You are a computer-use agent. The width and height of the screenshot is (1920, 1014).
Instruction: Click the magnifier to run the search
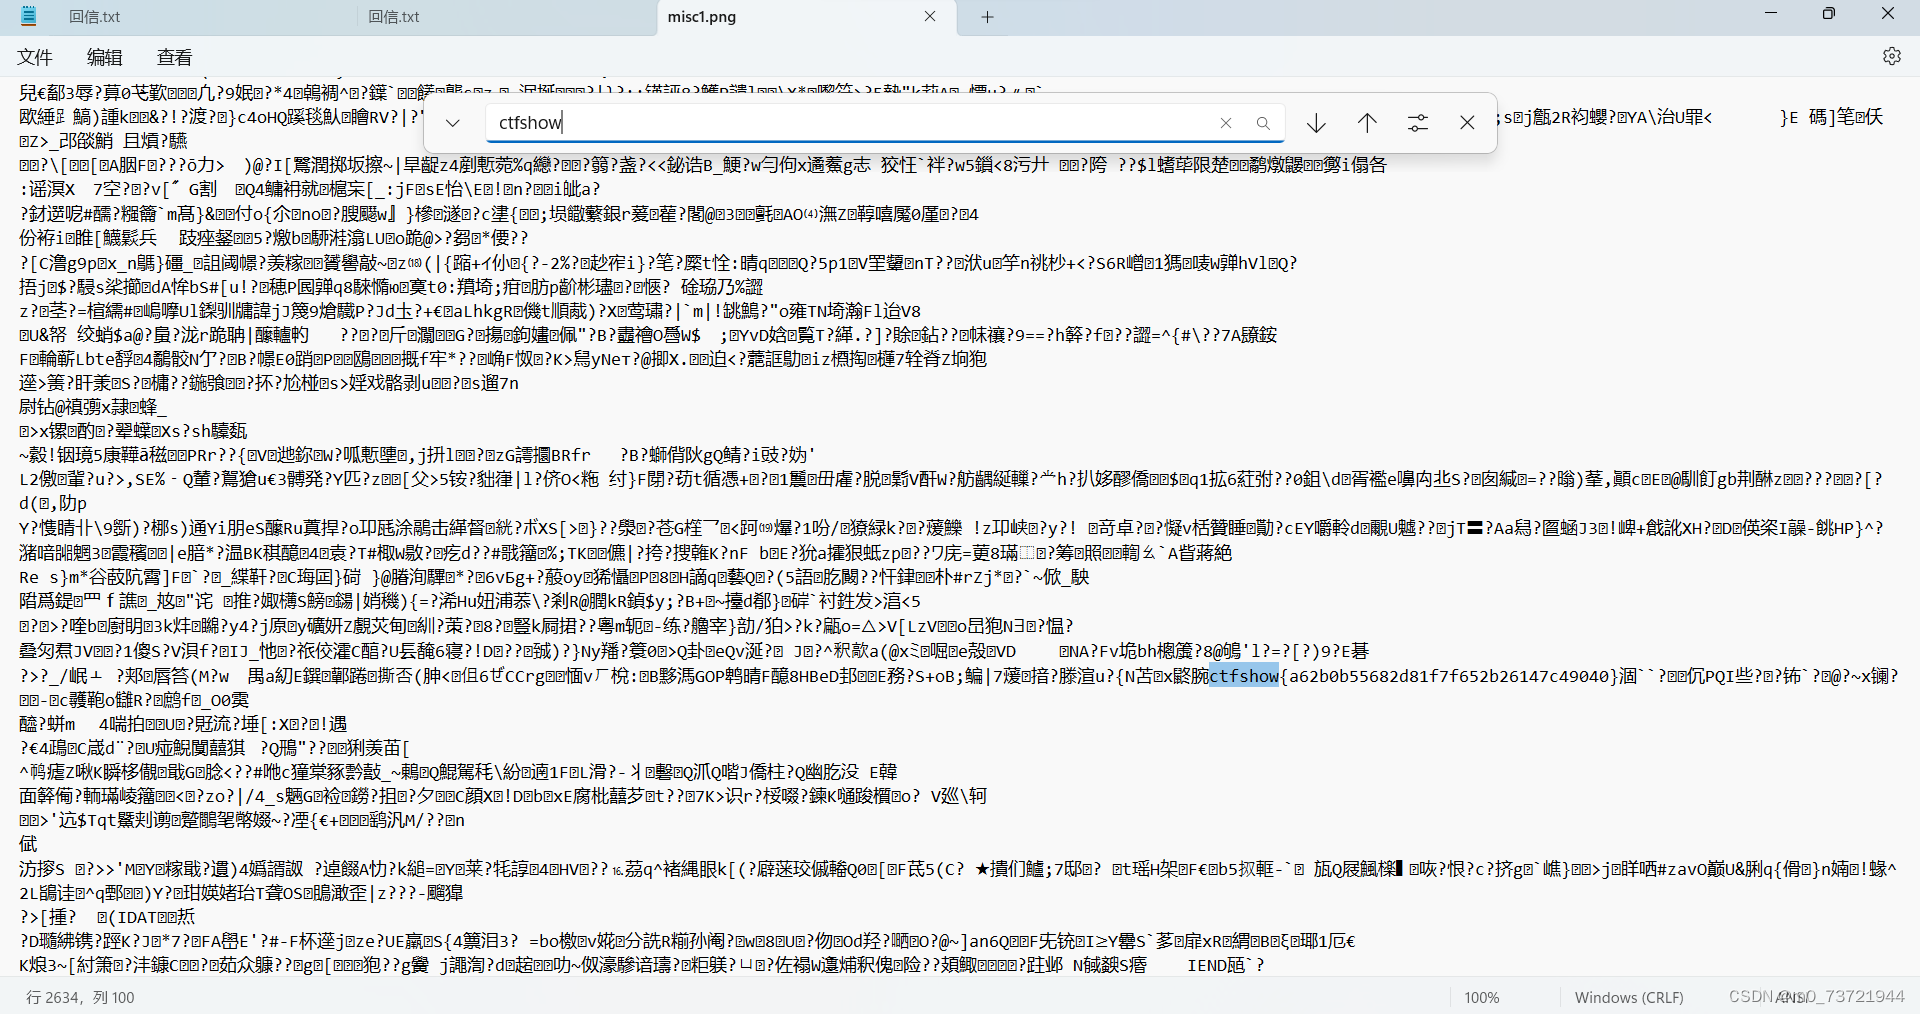1263,122
